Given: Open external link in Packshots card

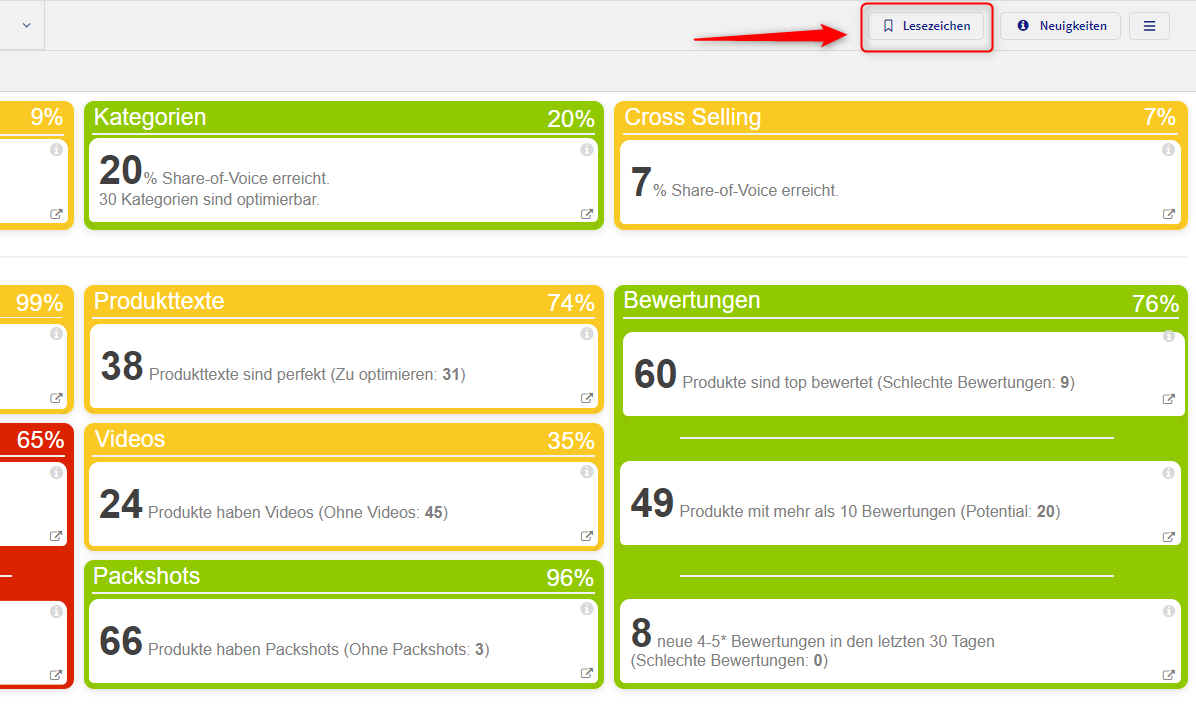Looking at the screenshot, I should click(x=587, y=673).
